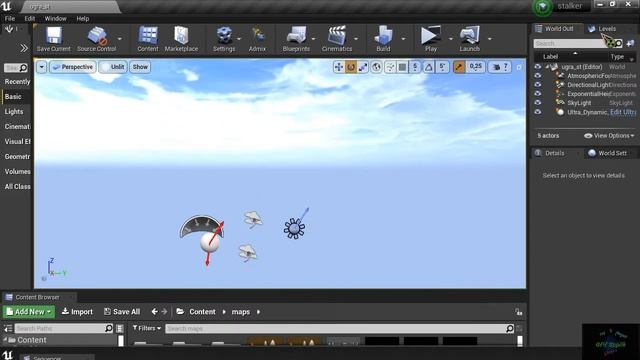
Task: Open the Perspective view mode dropdown
Action: [73, 67]
